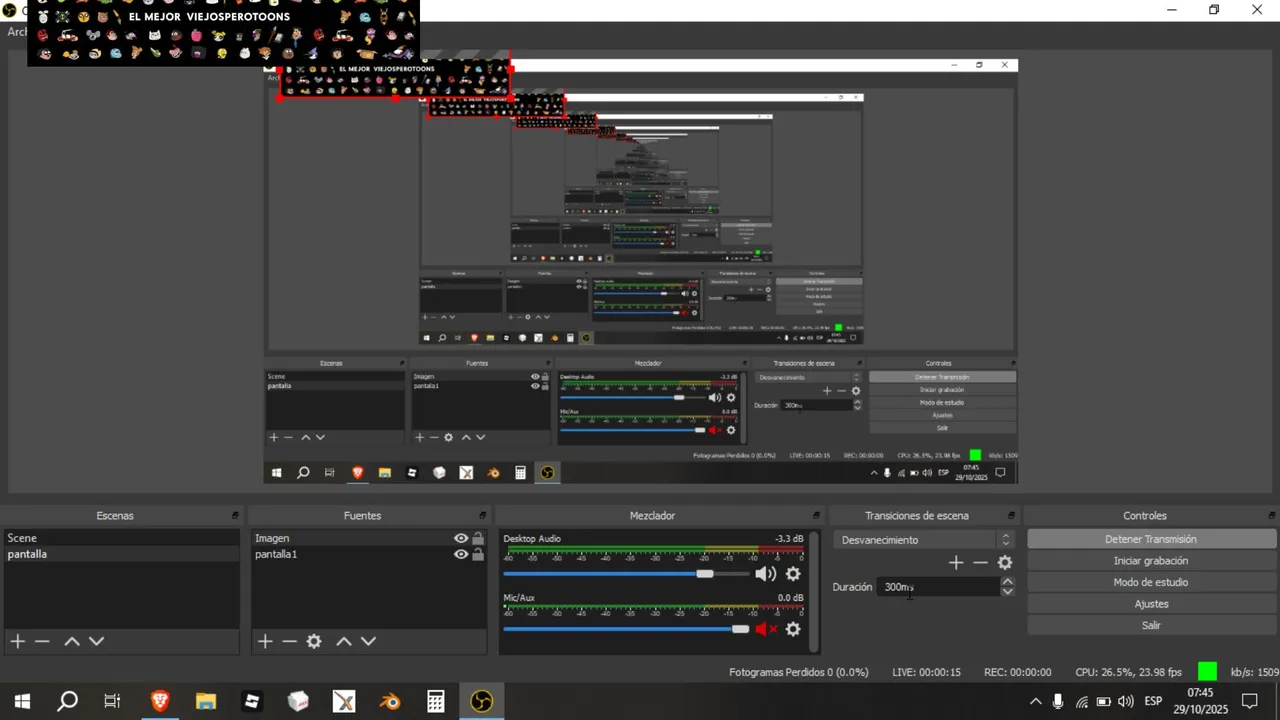The width and height of the screenshot is (1280, 720).
Task: Open the Mic/Aux settings gear
Action: 793,629
